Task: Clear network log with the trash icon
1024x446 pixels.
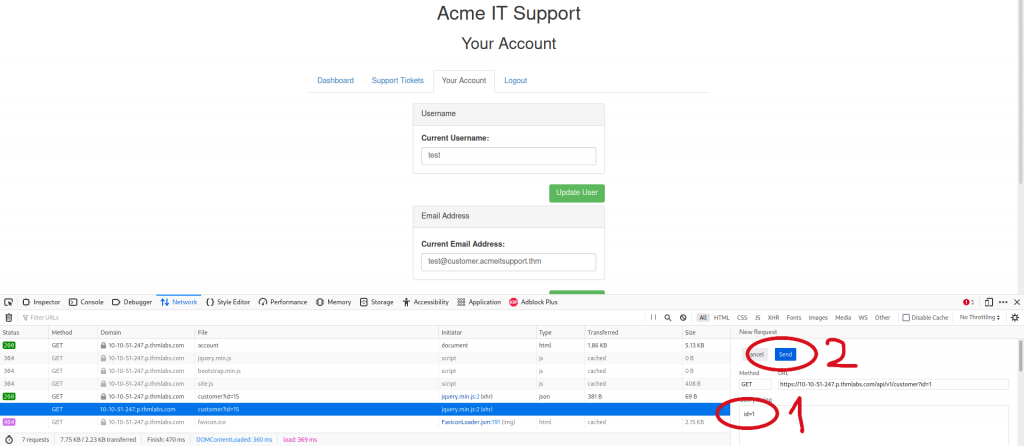Action: tap(9, 317)
